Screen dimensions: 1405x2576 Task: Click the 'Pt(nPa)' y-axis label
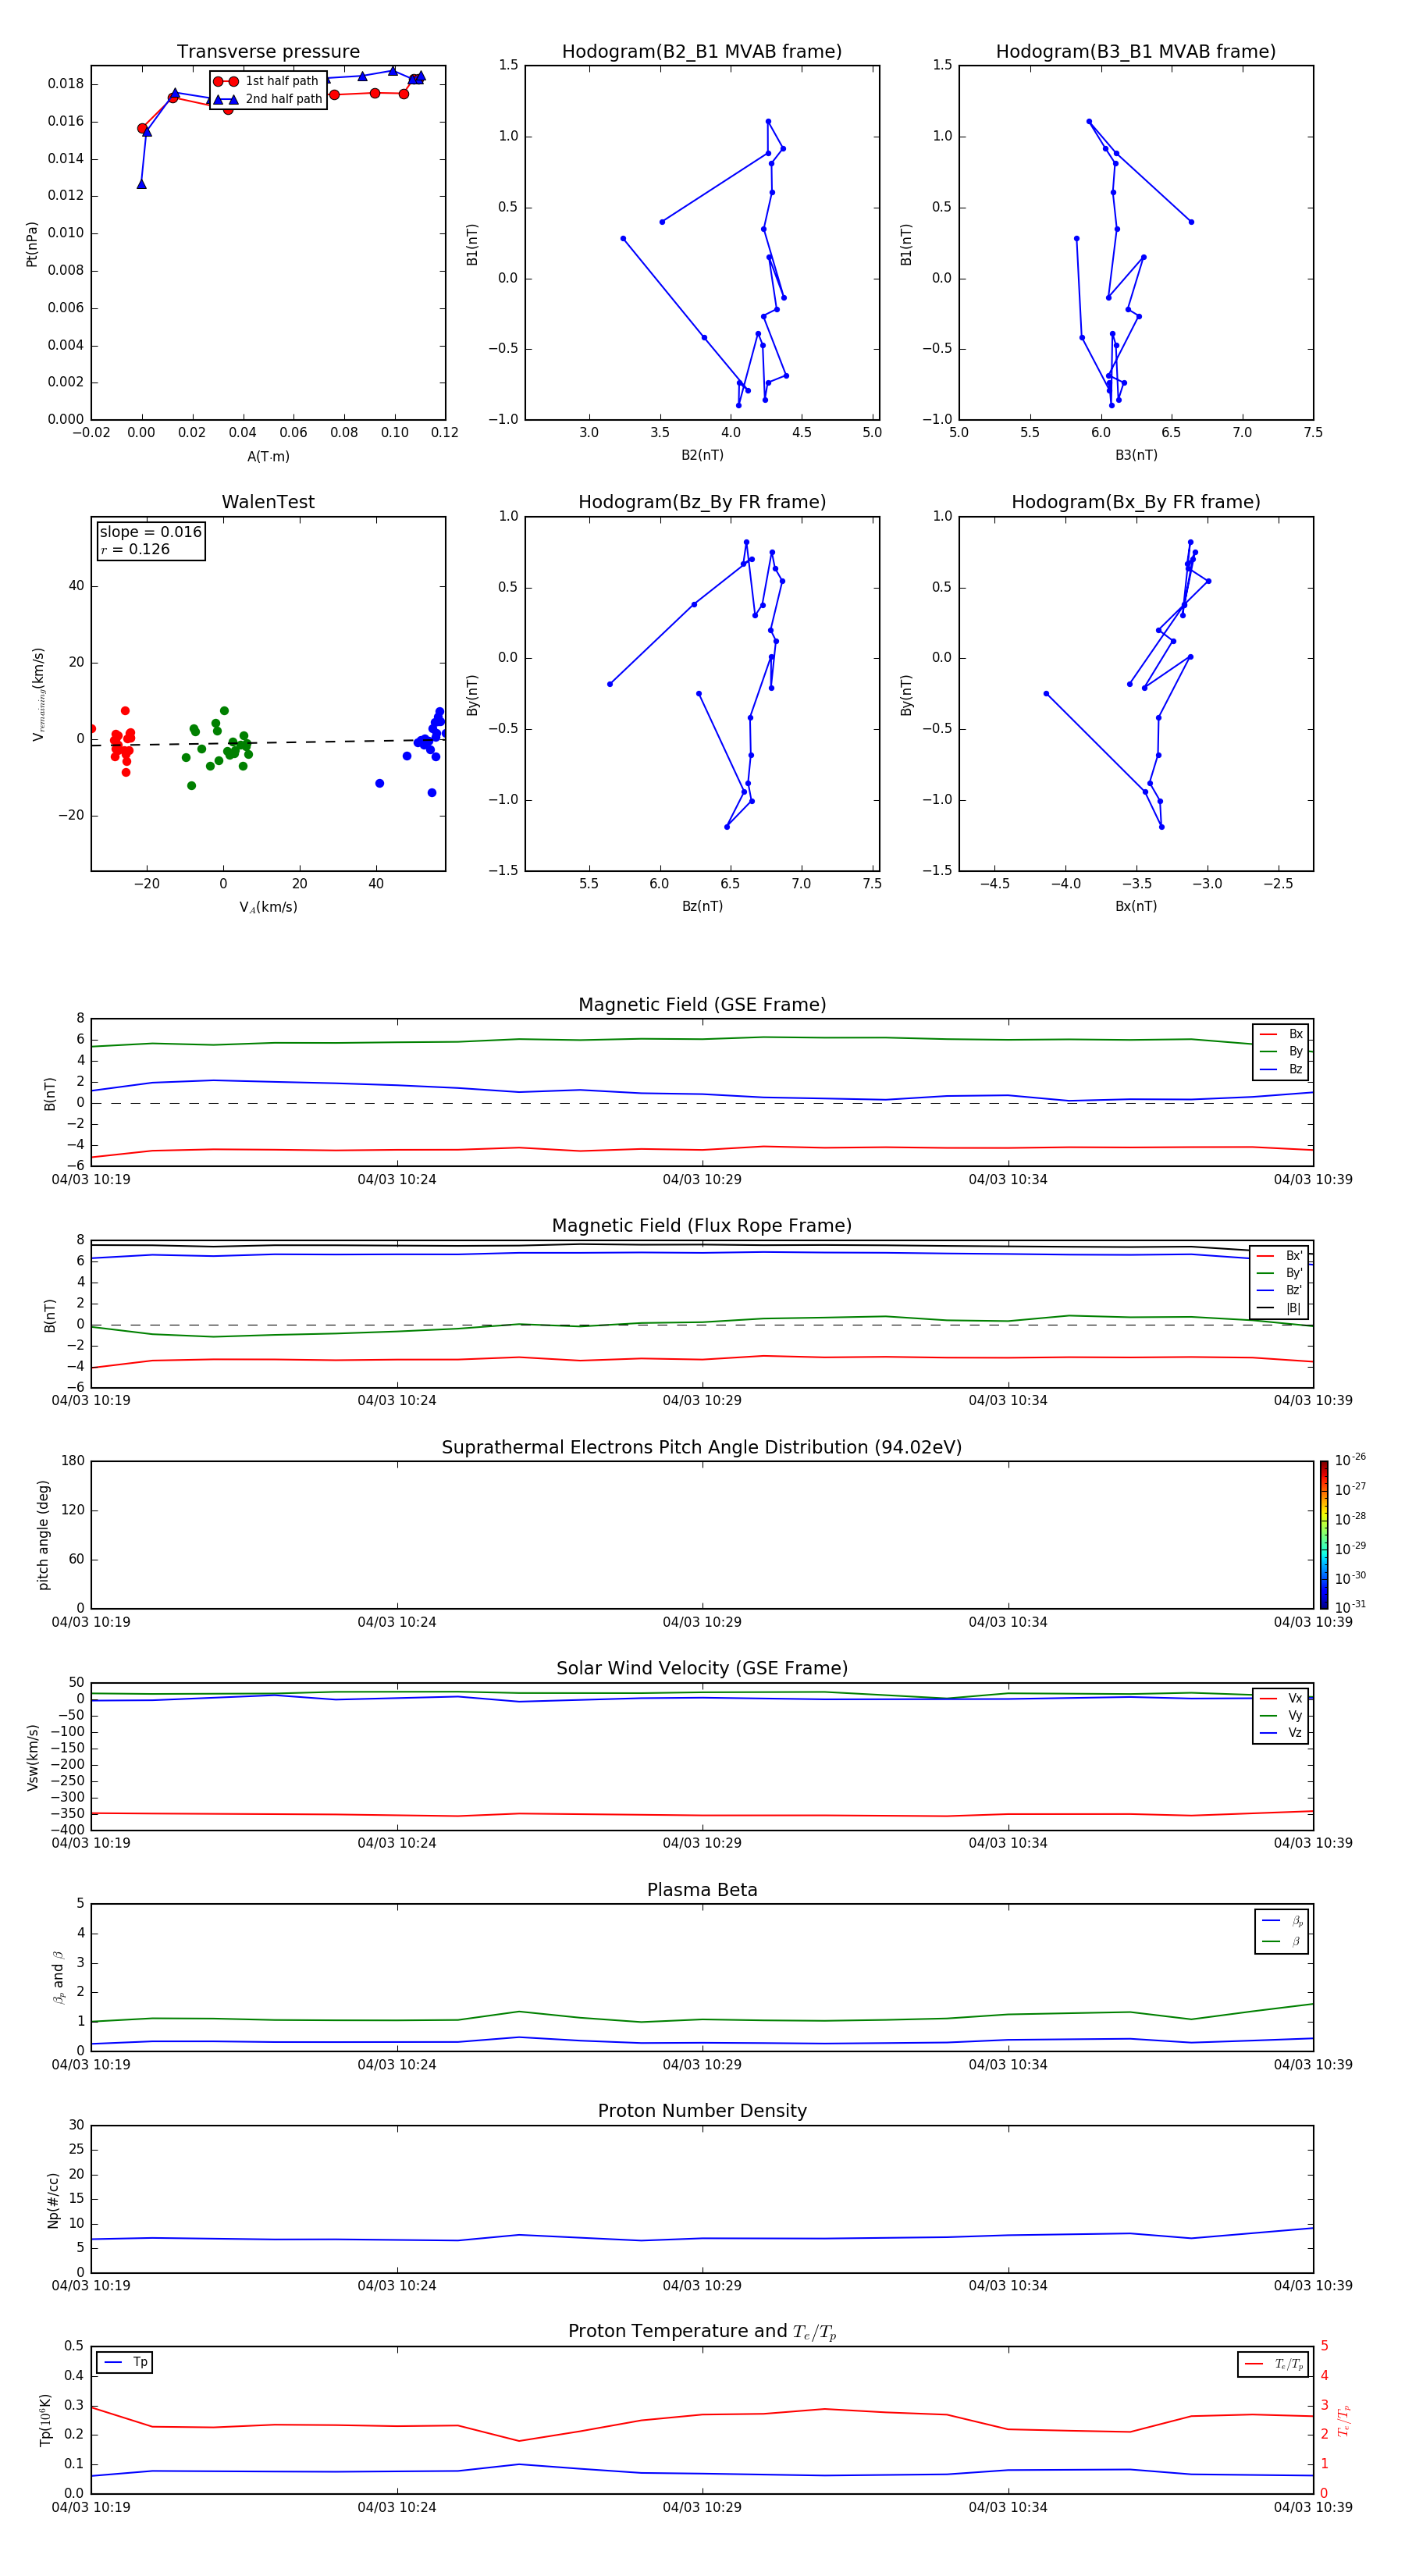(32, 244)
